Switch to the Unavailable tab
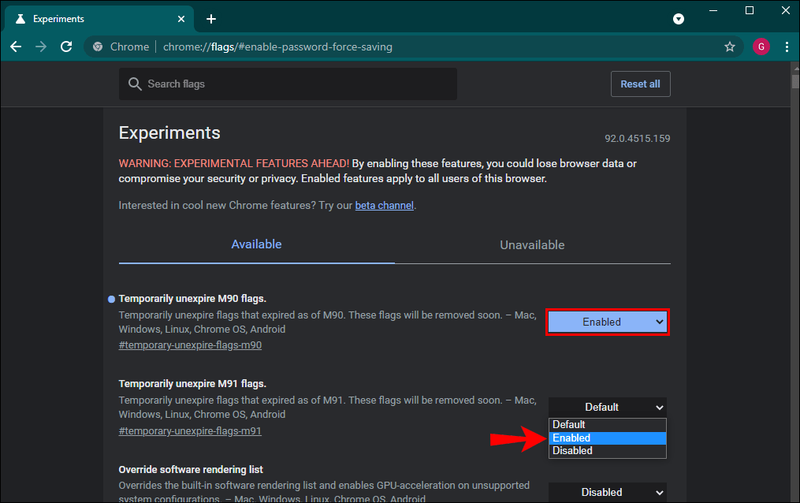Screen dimensions: 800x503 [x=532, y=245]
